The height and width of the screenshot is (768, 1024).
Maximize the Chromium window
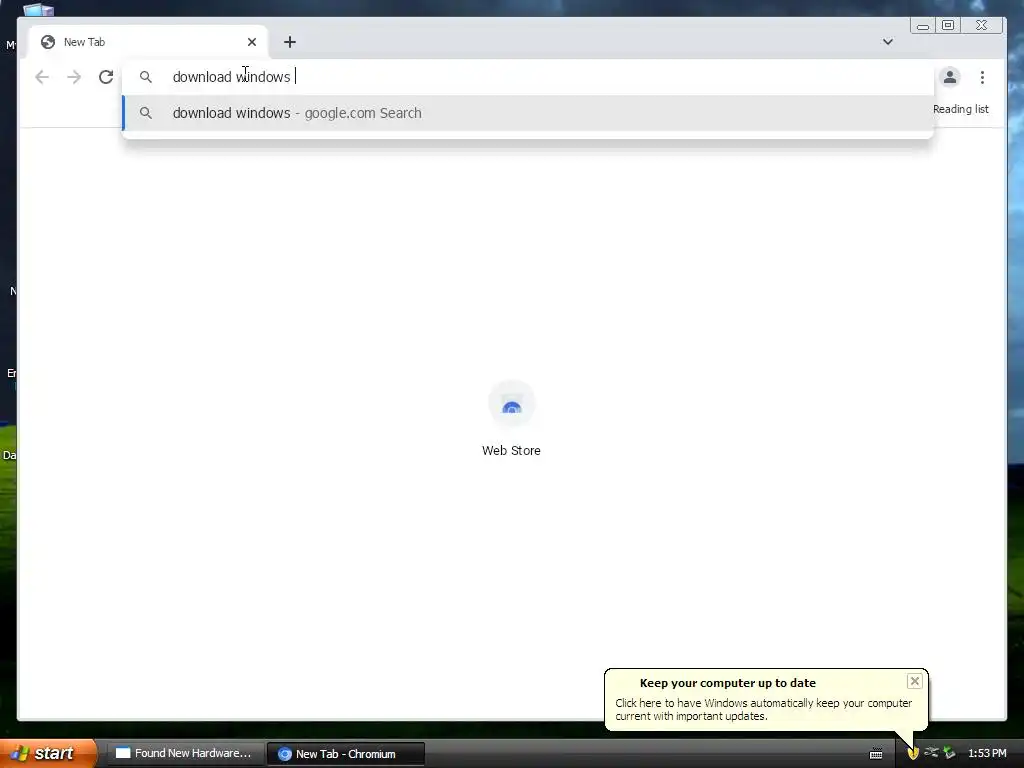point(948,25)
